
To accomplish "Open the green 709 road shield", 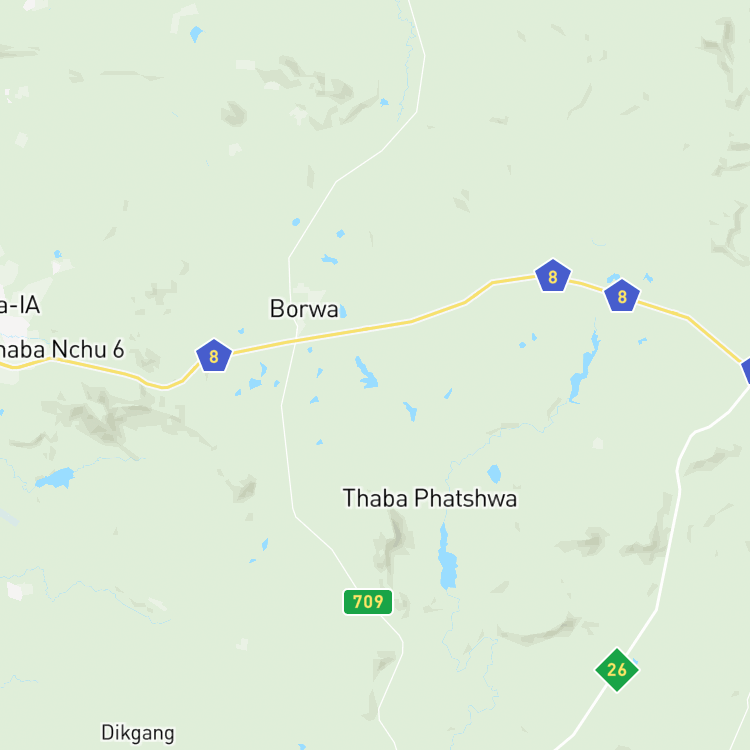I will tap(368, 601).
